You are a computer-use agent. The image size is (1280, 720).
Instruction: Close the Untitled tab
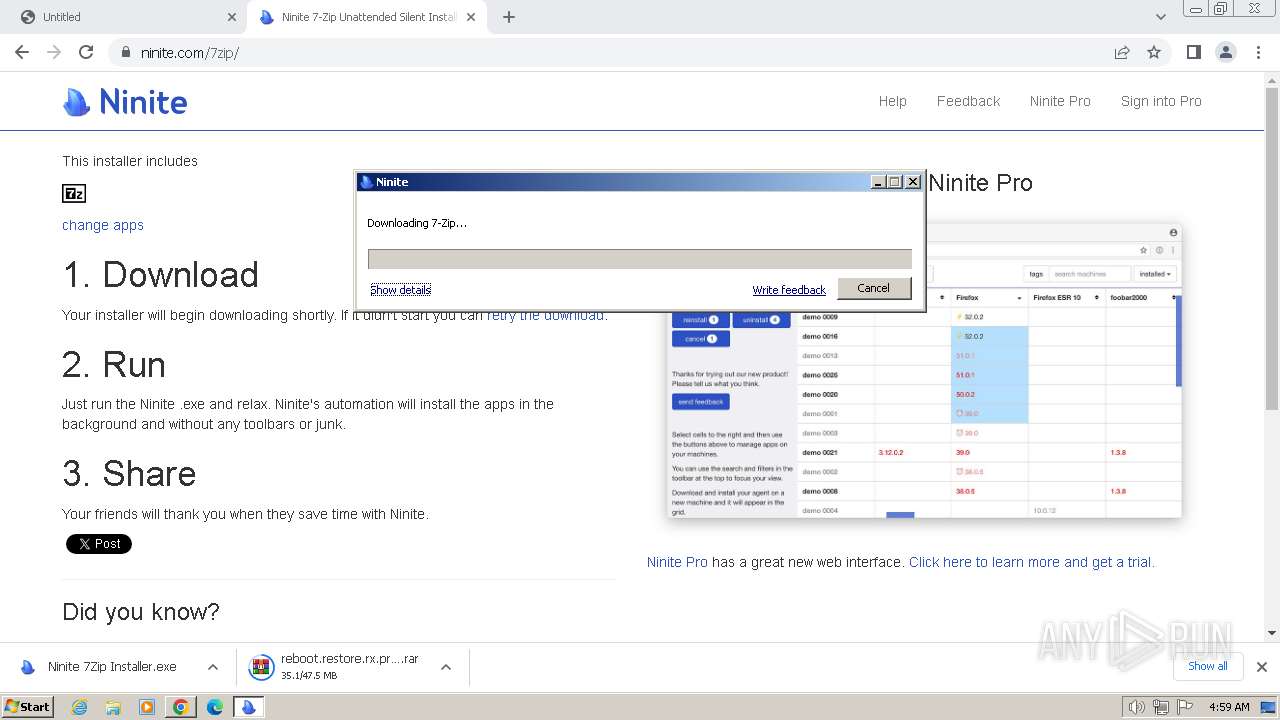click(232, 17)
